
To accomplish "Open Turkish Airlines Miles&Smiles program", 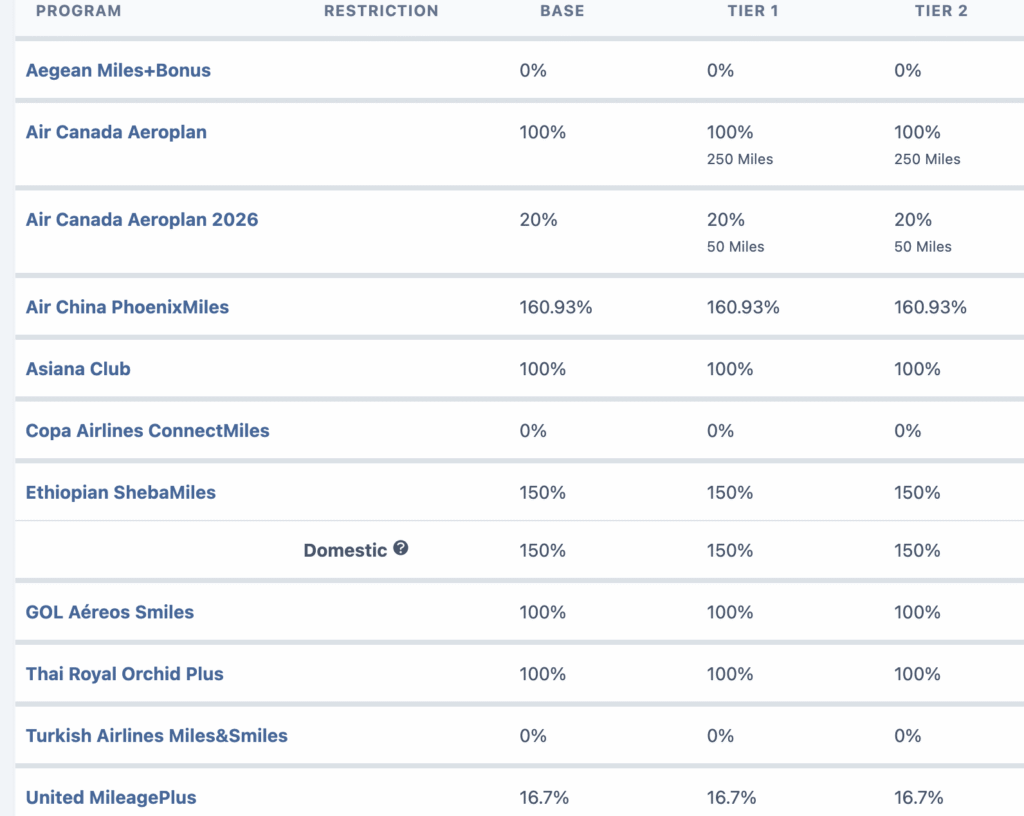I will pyautogui.click(x=157, y=736).
